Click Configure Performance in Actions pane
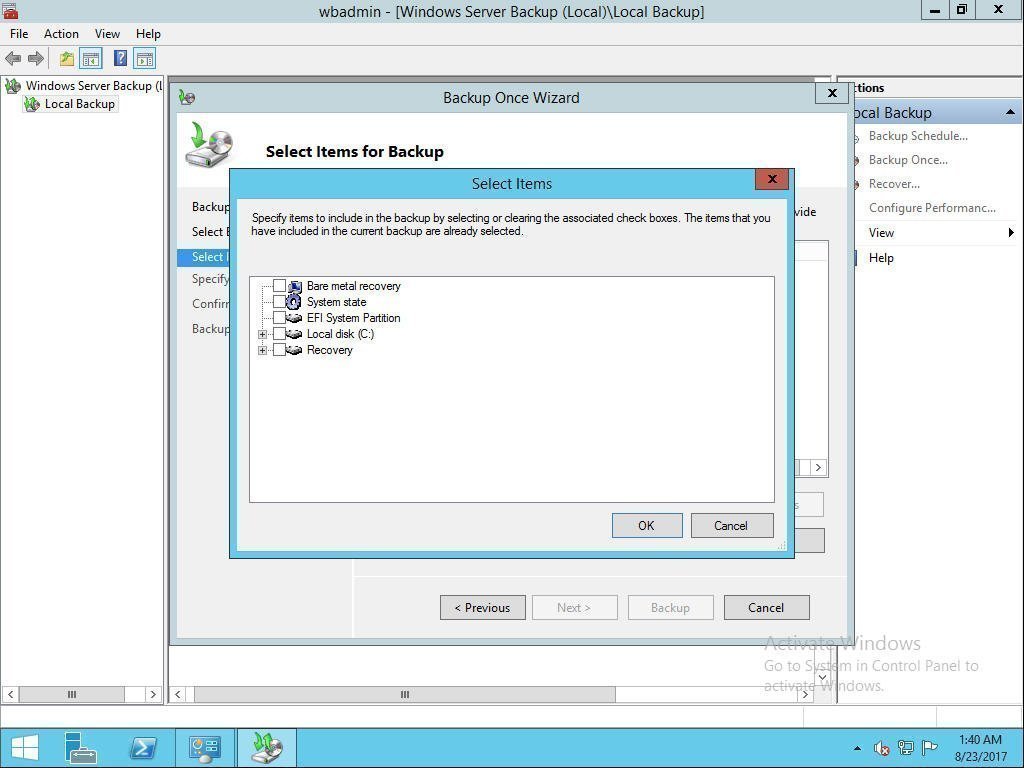The height and width of the screenshot is (768, 1024). 932,208
